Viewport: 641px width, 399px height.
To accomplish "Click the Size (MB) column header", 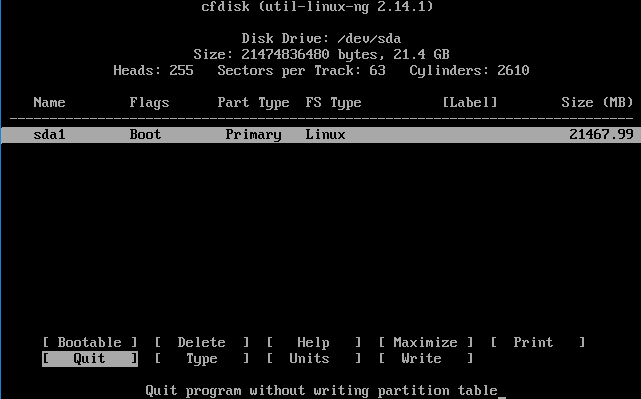I will pyautogui.click(x=597, y=102).
